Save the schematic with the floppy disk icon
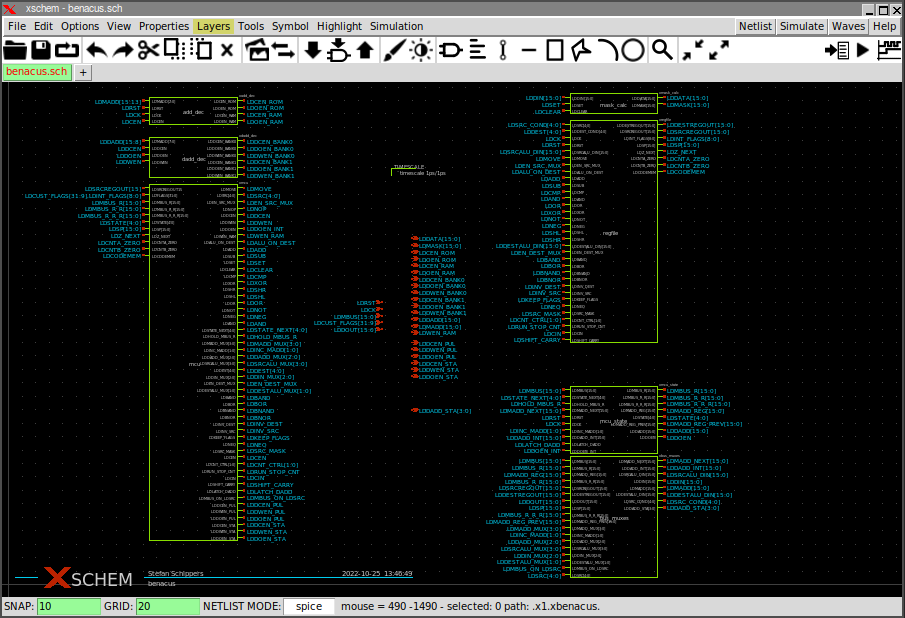 coord(41,49)
